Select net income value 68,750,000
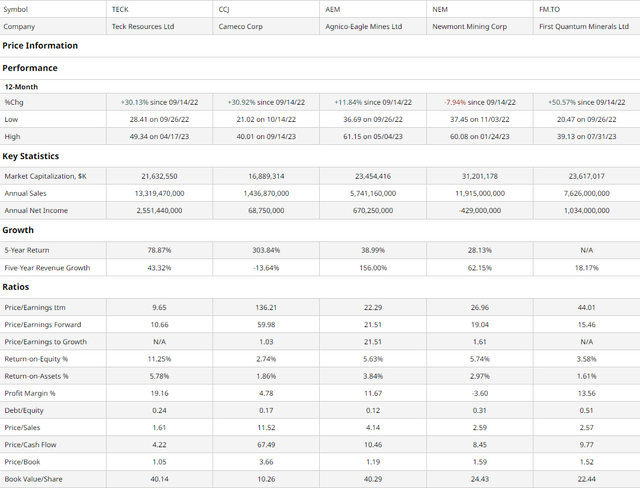Screen dimensions: 640x488 [x=266, y=211]
